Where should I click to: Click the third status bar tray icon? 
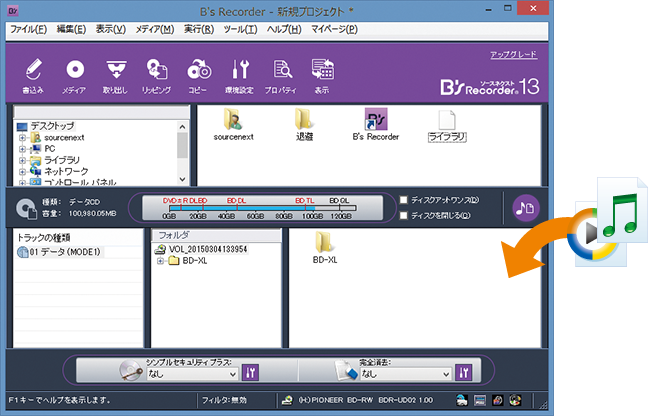(x=498, y=400)
